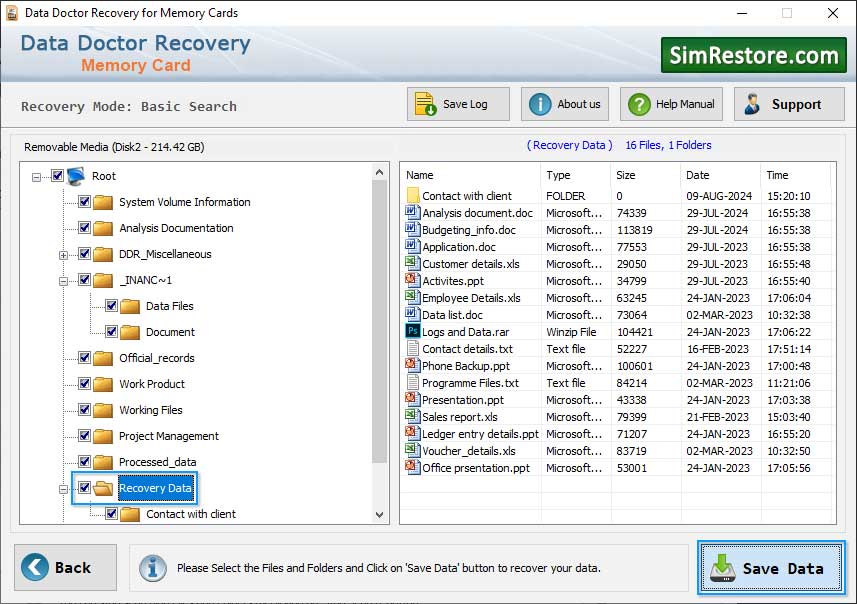Click the Help Manual question mark icon
This screenshot has height=604, width=857.
(638, 104)
